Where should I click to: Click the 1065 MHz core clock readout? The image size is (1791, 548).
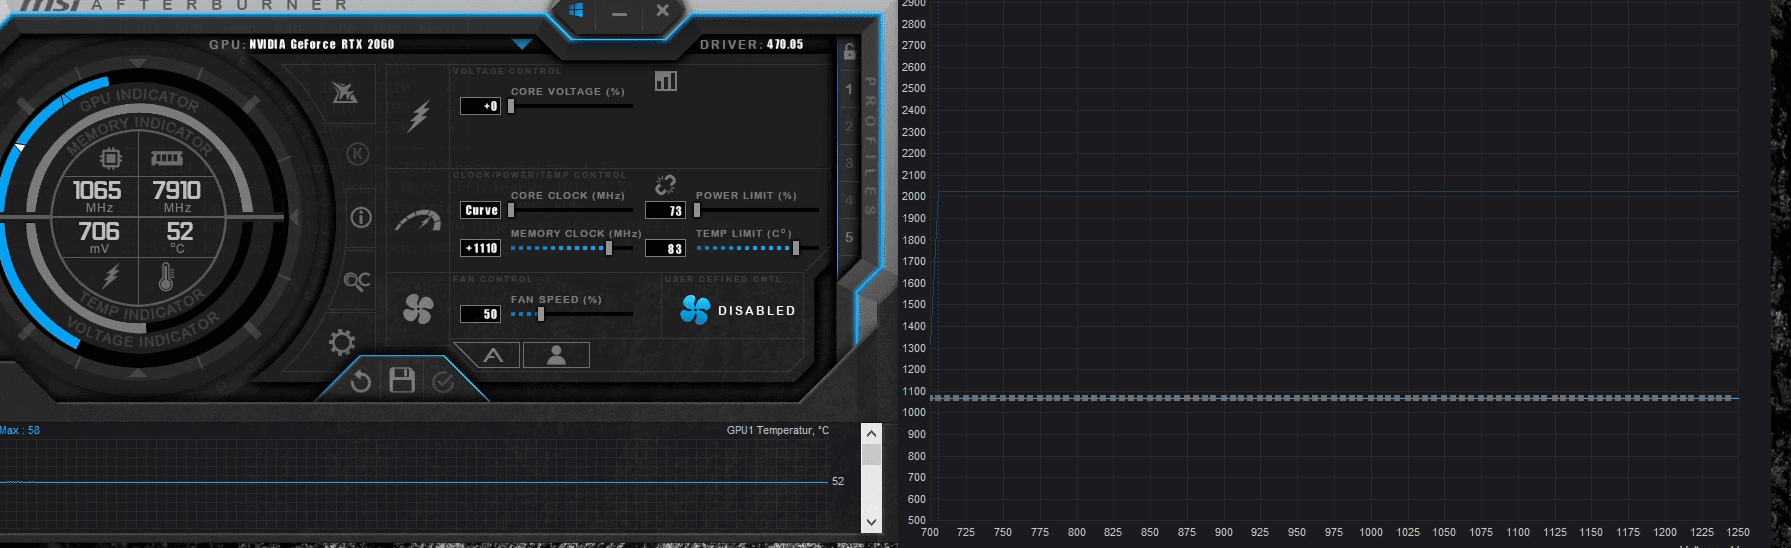[x=97, y=190]
